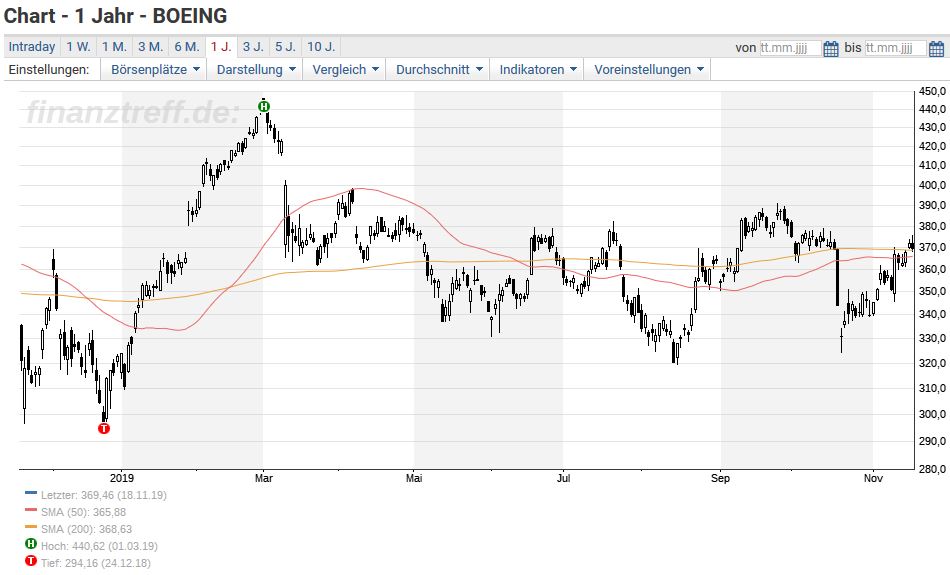
Task: Open the Durchschnitt dropdown
Action: click(x=439, y=70)
